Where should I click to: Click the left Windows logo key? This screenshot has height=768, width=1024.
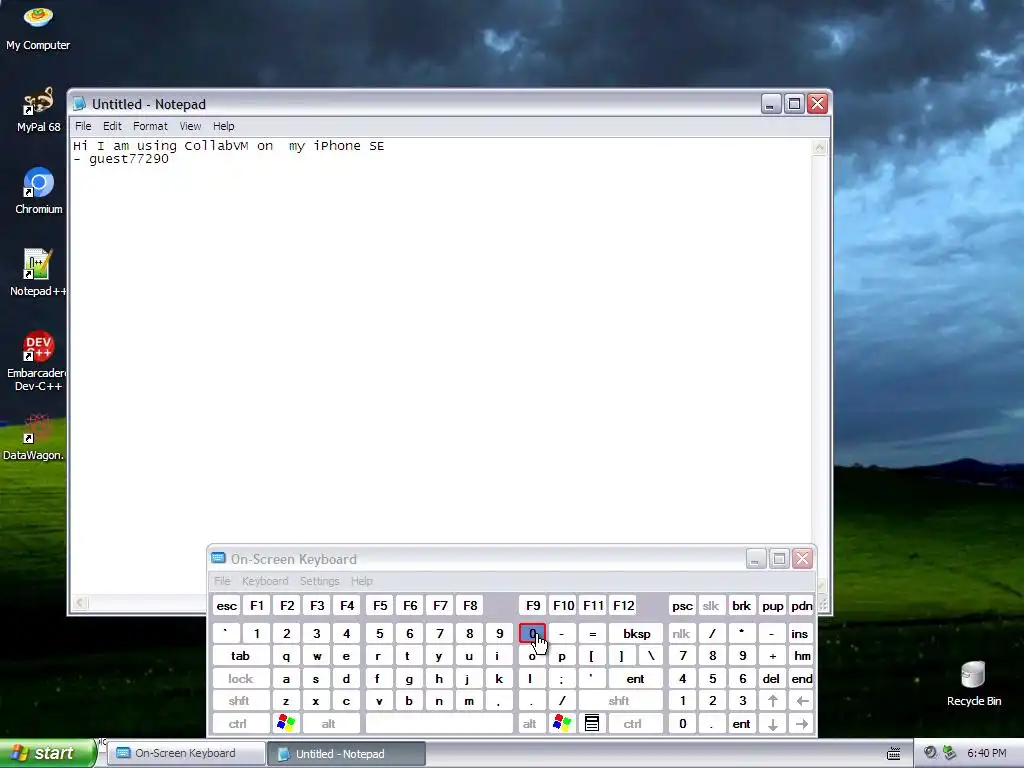tap(286, 723)
